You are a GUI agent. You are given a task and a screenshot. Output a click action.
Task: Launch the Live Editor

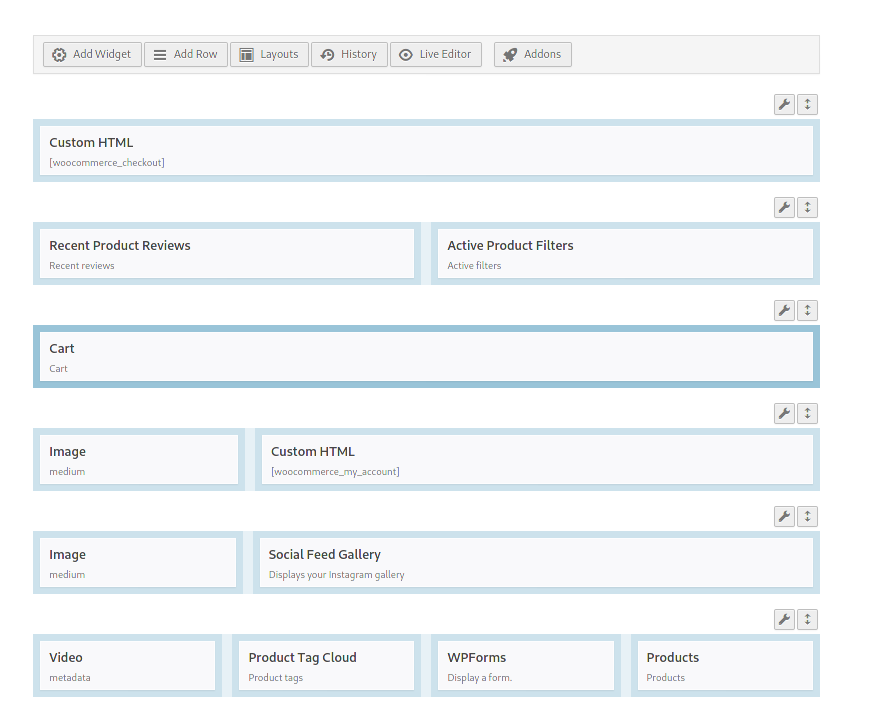coord(436,54)
